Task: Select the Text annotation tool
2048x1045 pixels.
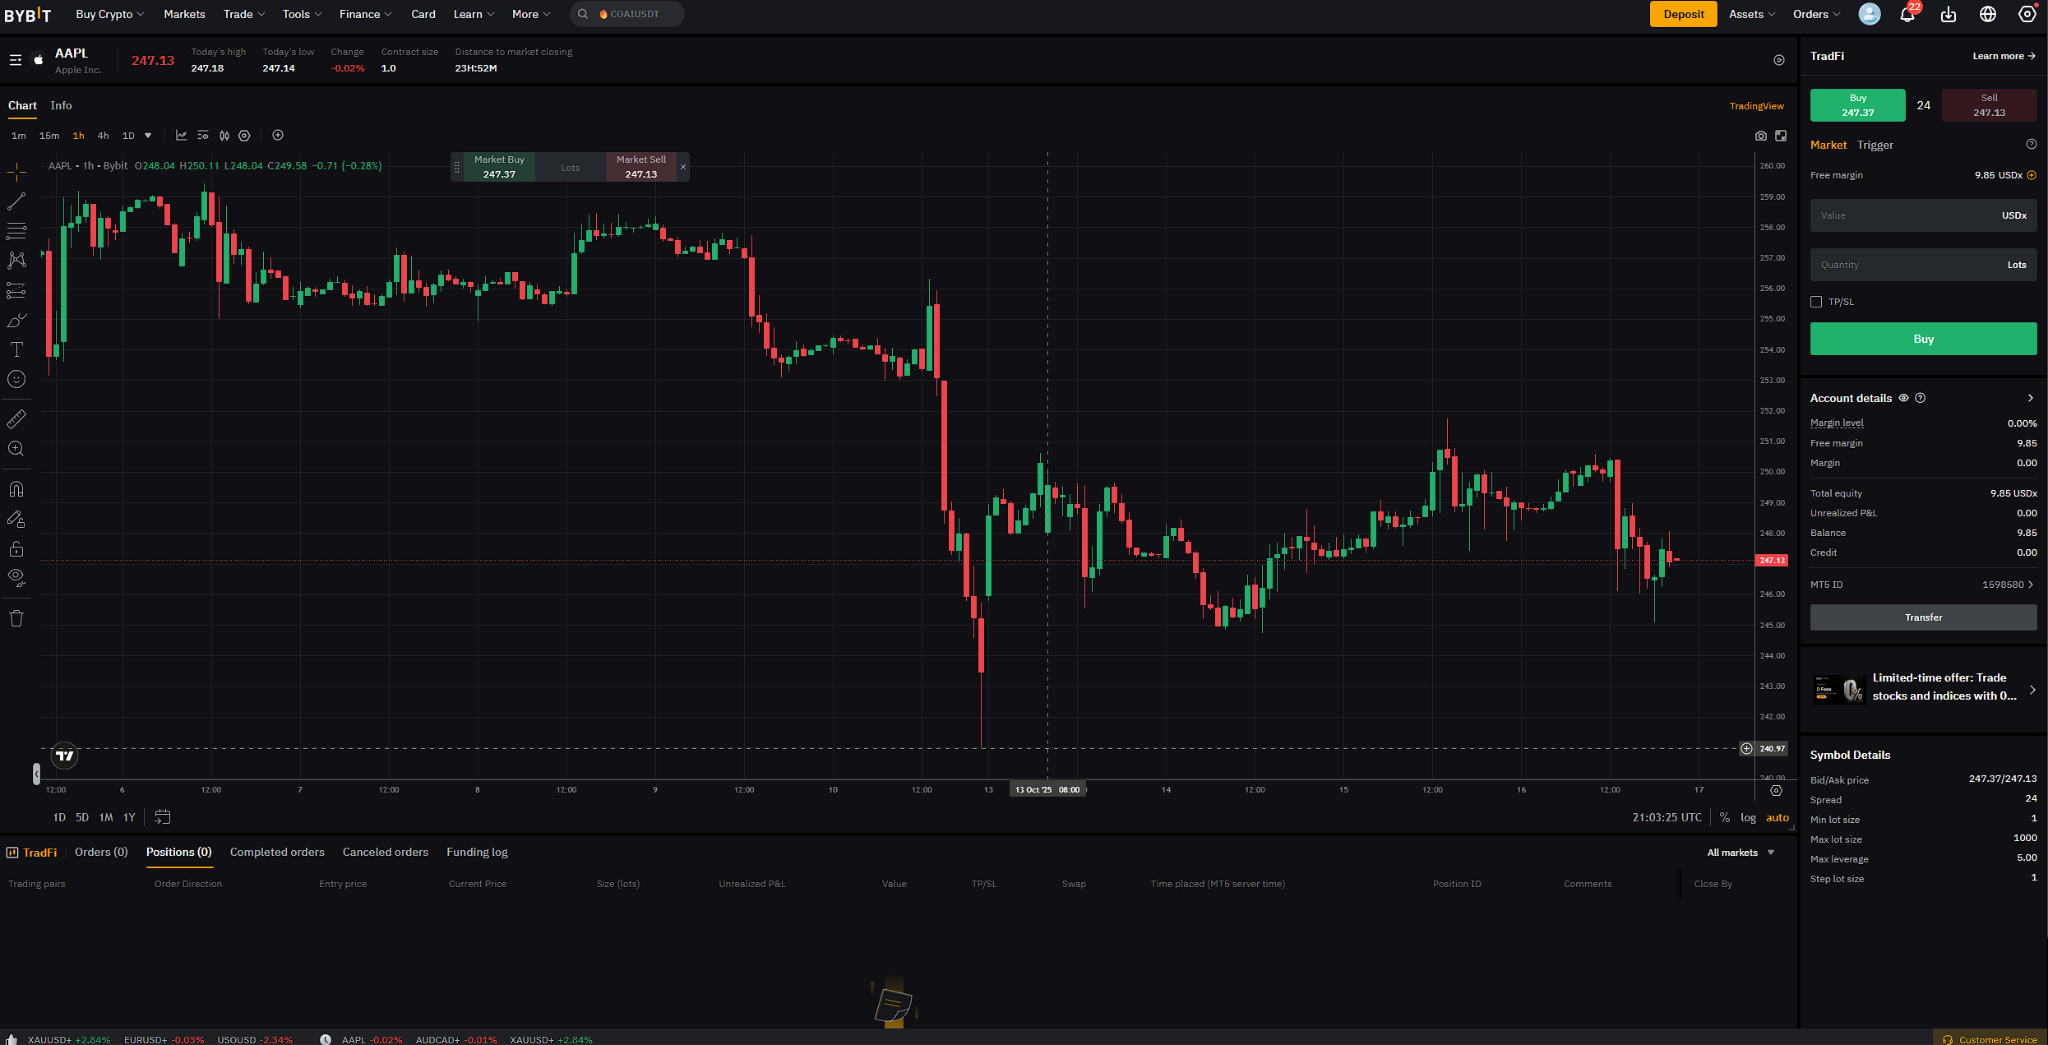Action: 16,349
